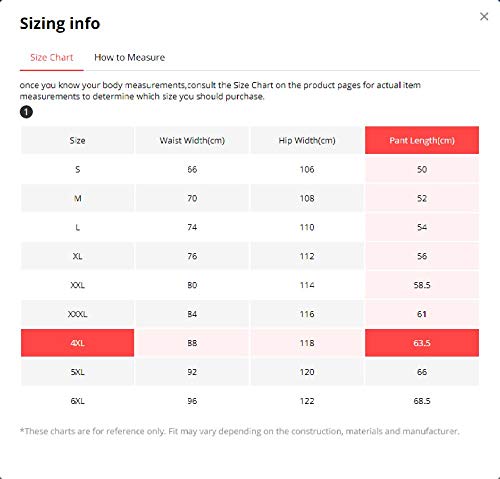The image size is (500, 479).
Task: Select the 4XL size row
Action: (x=250, y=343)
